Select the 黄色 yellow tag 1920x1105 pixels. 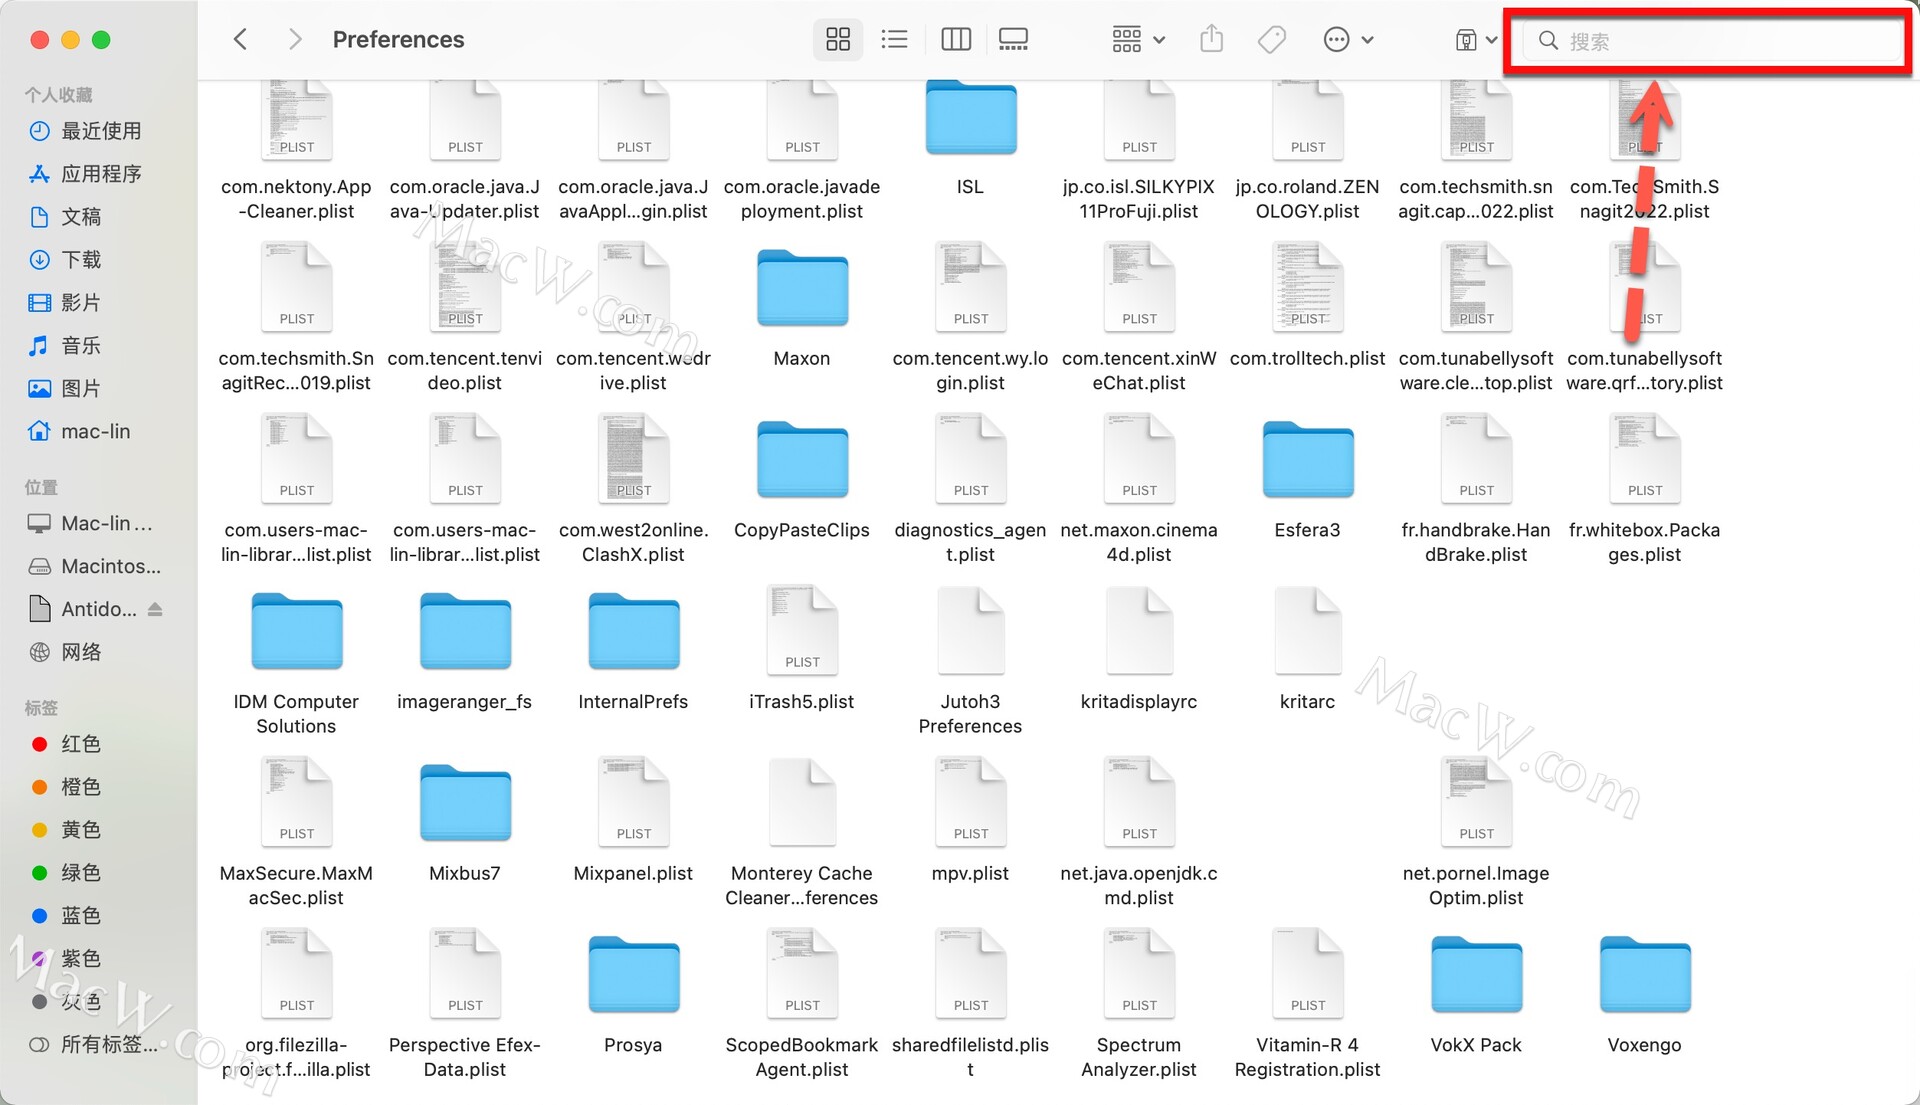66,830
